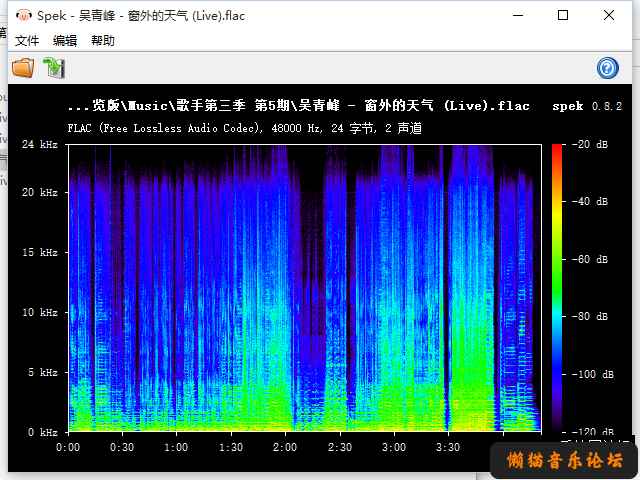Click the file path text ending in (Live).flac
The height and width of the screenshot is (480, 640).
pos(299,106)
